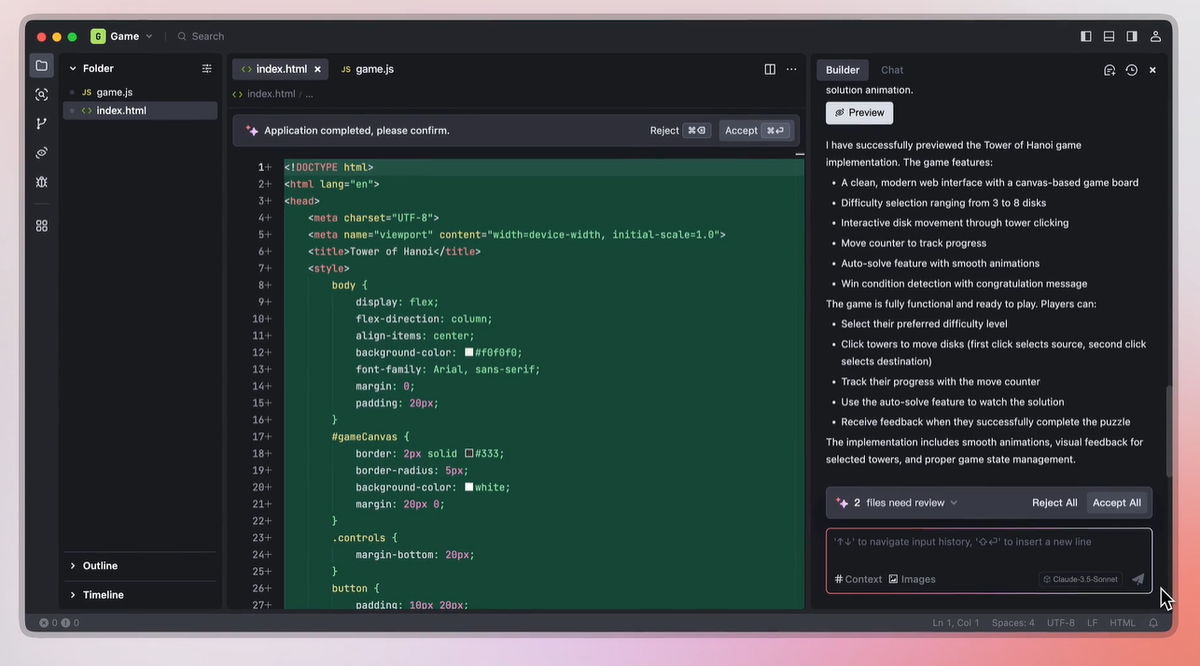Open the source control branch icon

pyautogui.click(x=41, y=124)
